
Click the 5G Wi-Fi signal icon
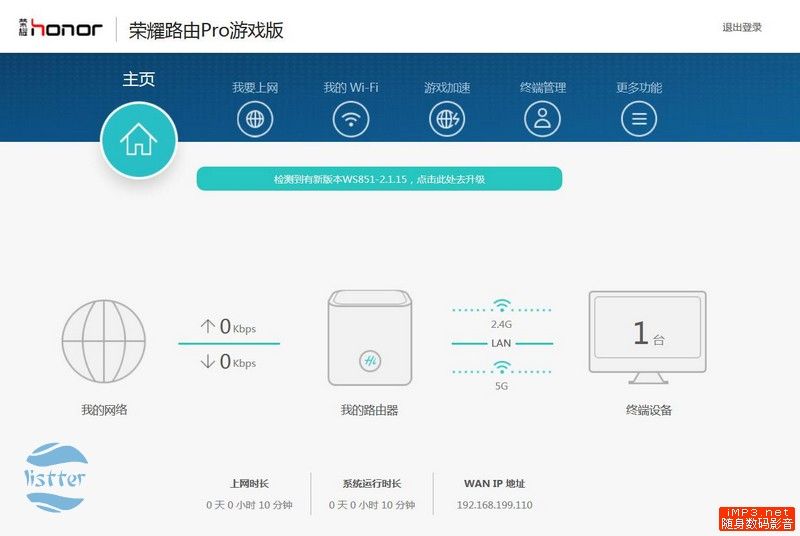pyautogui.click(x=502, y=367)
